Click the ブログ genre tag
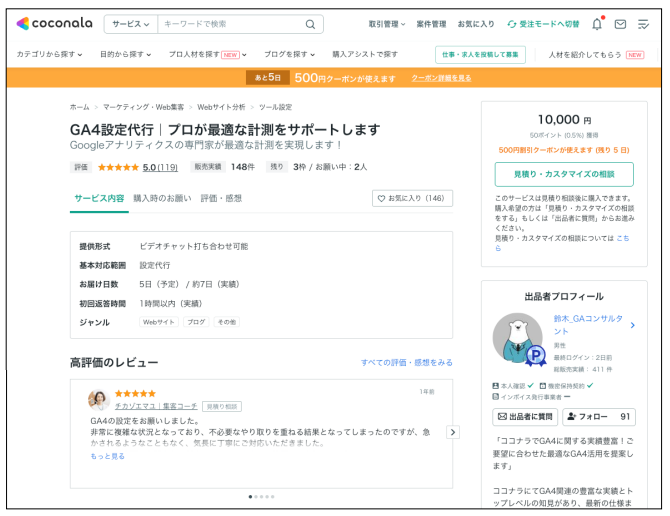This screenshot has width=670, height=516. click(196, 322)
